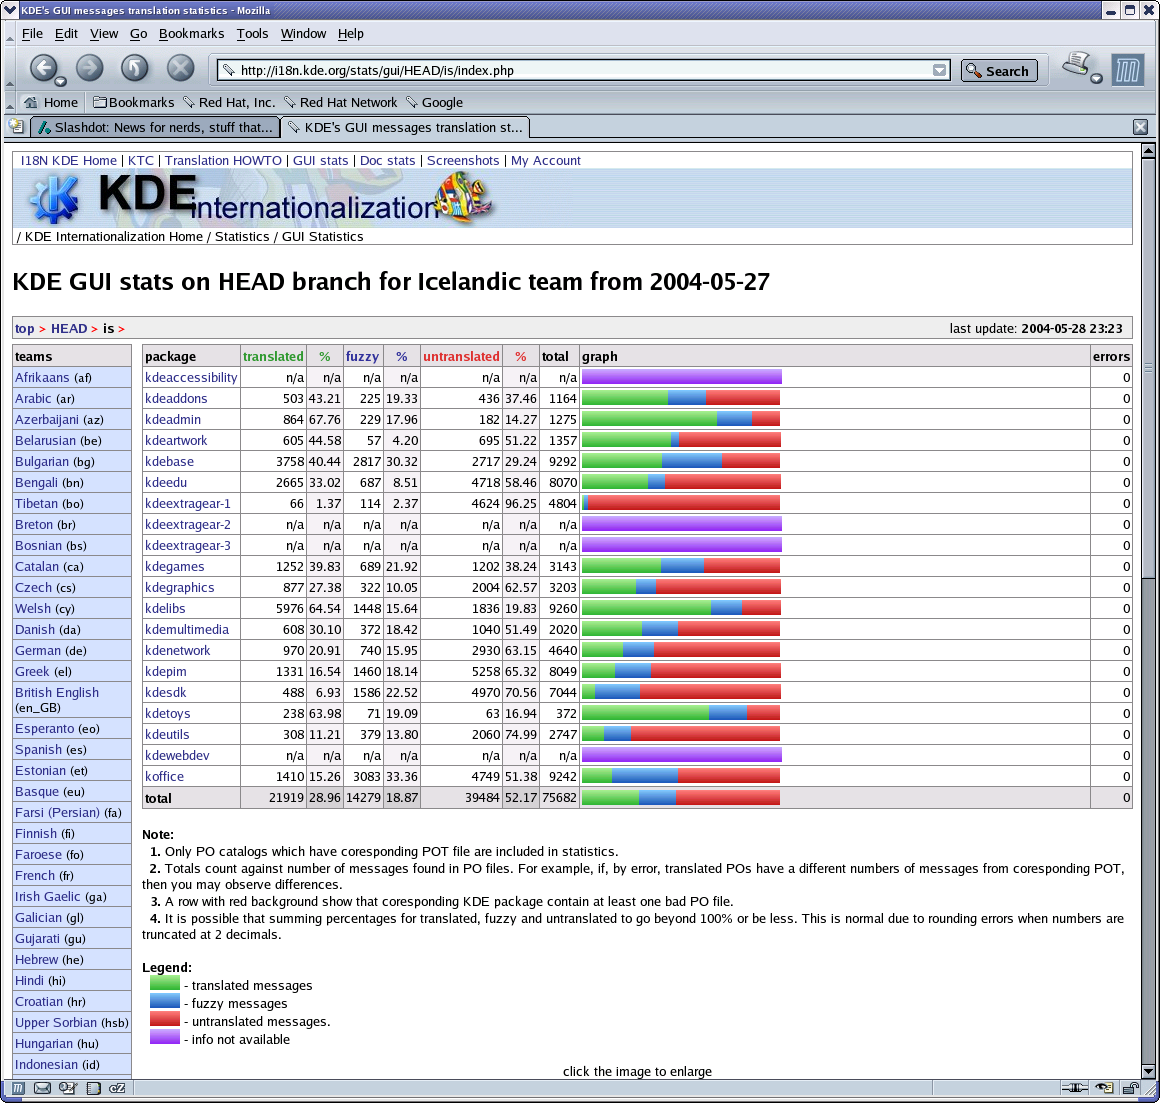Open Composer from the status bar icon
The image size is (1160, 1103).
tap(68, 1088)
